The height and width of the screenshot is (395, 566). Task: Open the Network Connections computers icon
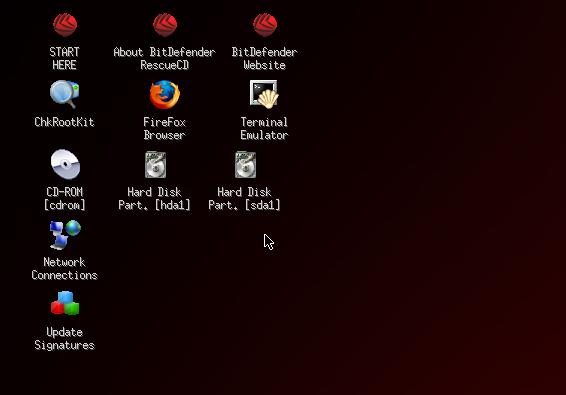[x=65, y=235]
